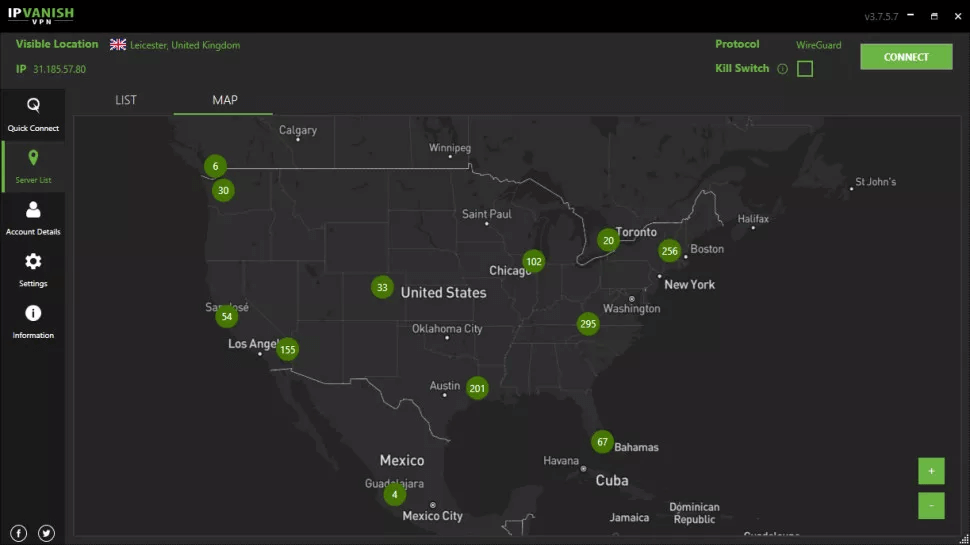Click the Halifax city label
The image size is (970, 545).
coord(753,218)
